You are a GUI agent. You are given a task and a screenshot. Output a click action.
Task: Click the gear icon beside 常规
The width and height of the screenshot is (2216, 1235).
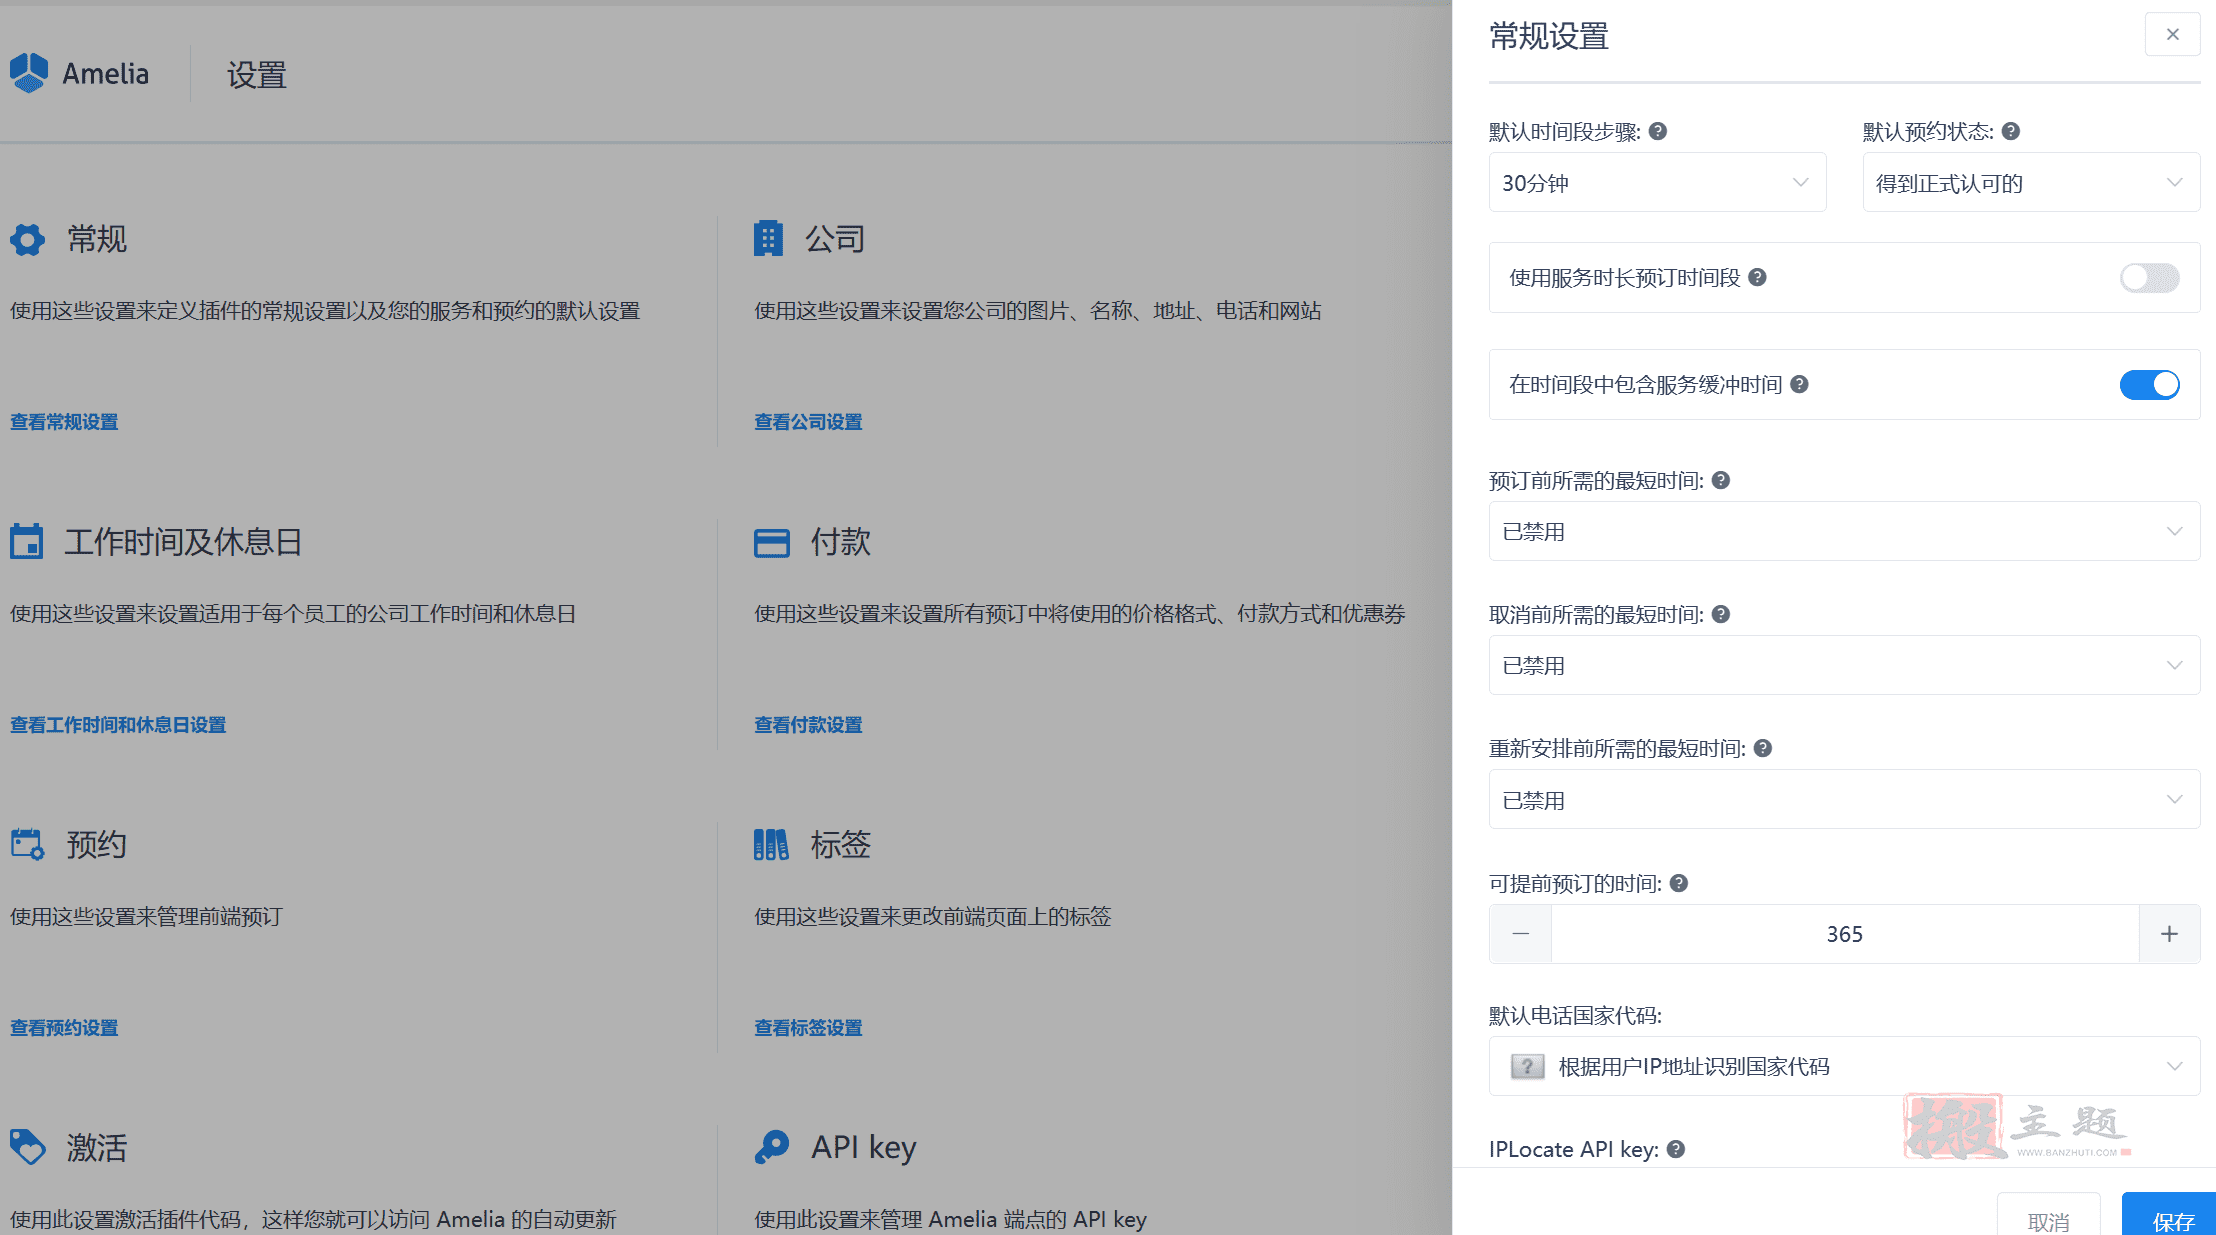[28, 239]
